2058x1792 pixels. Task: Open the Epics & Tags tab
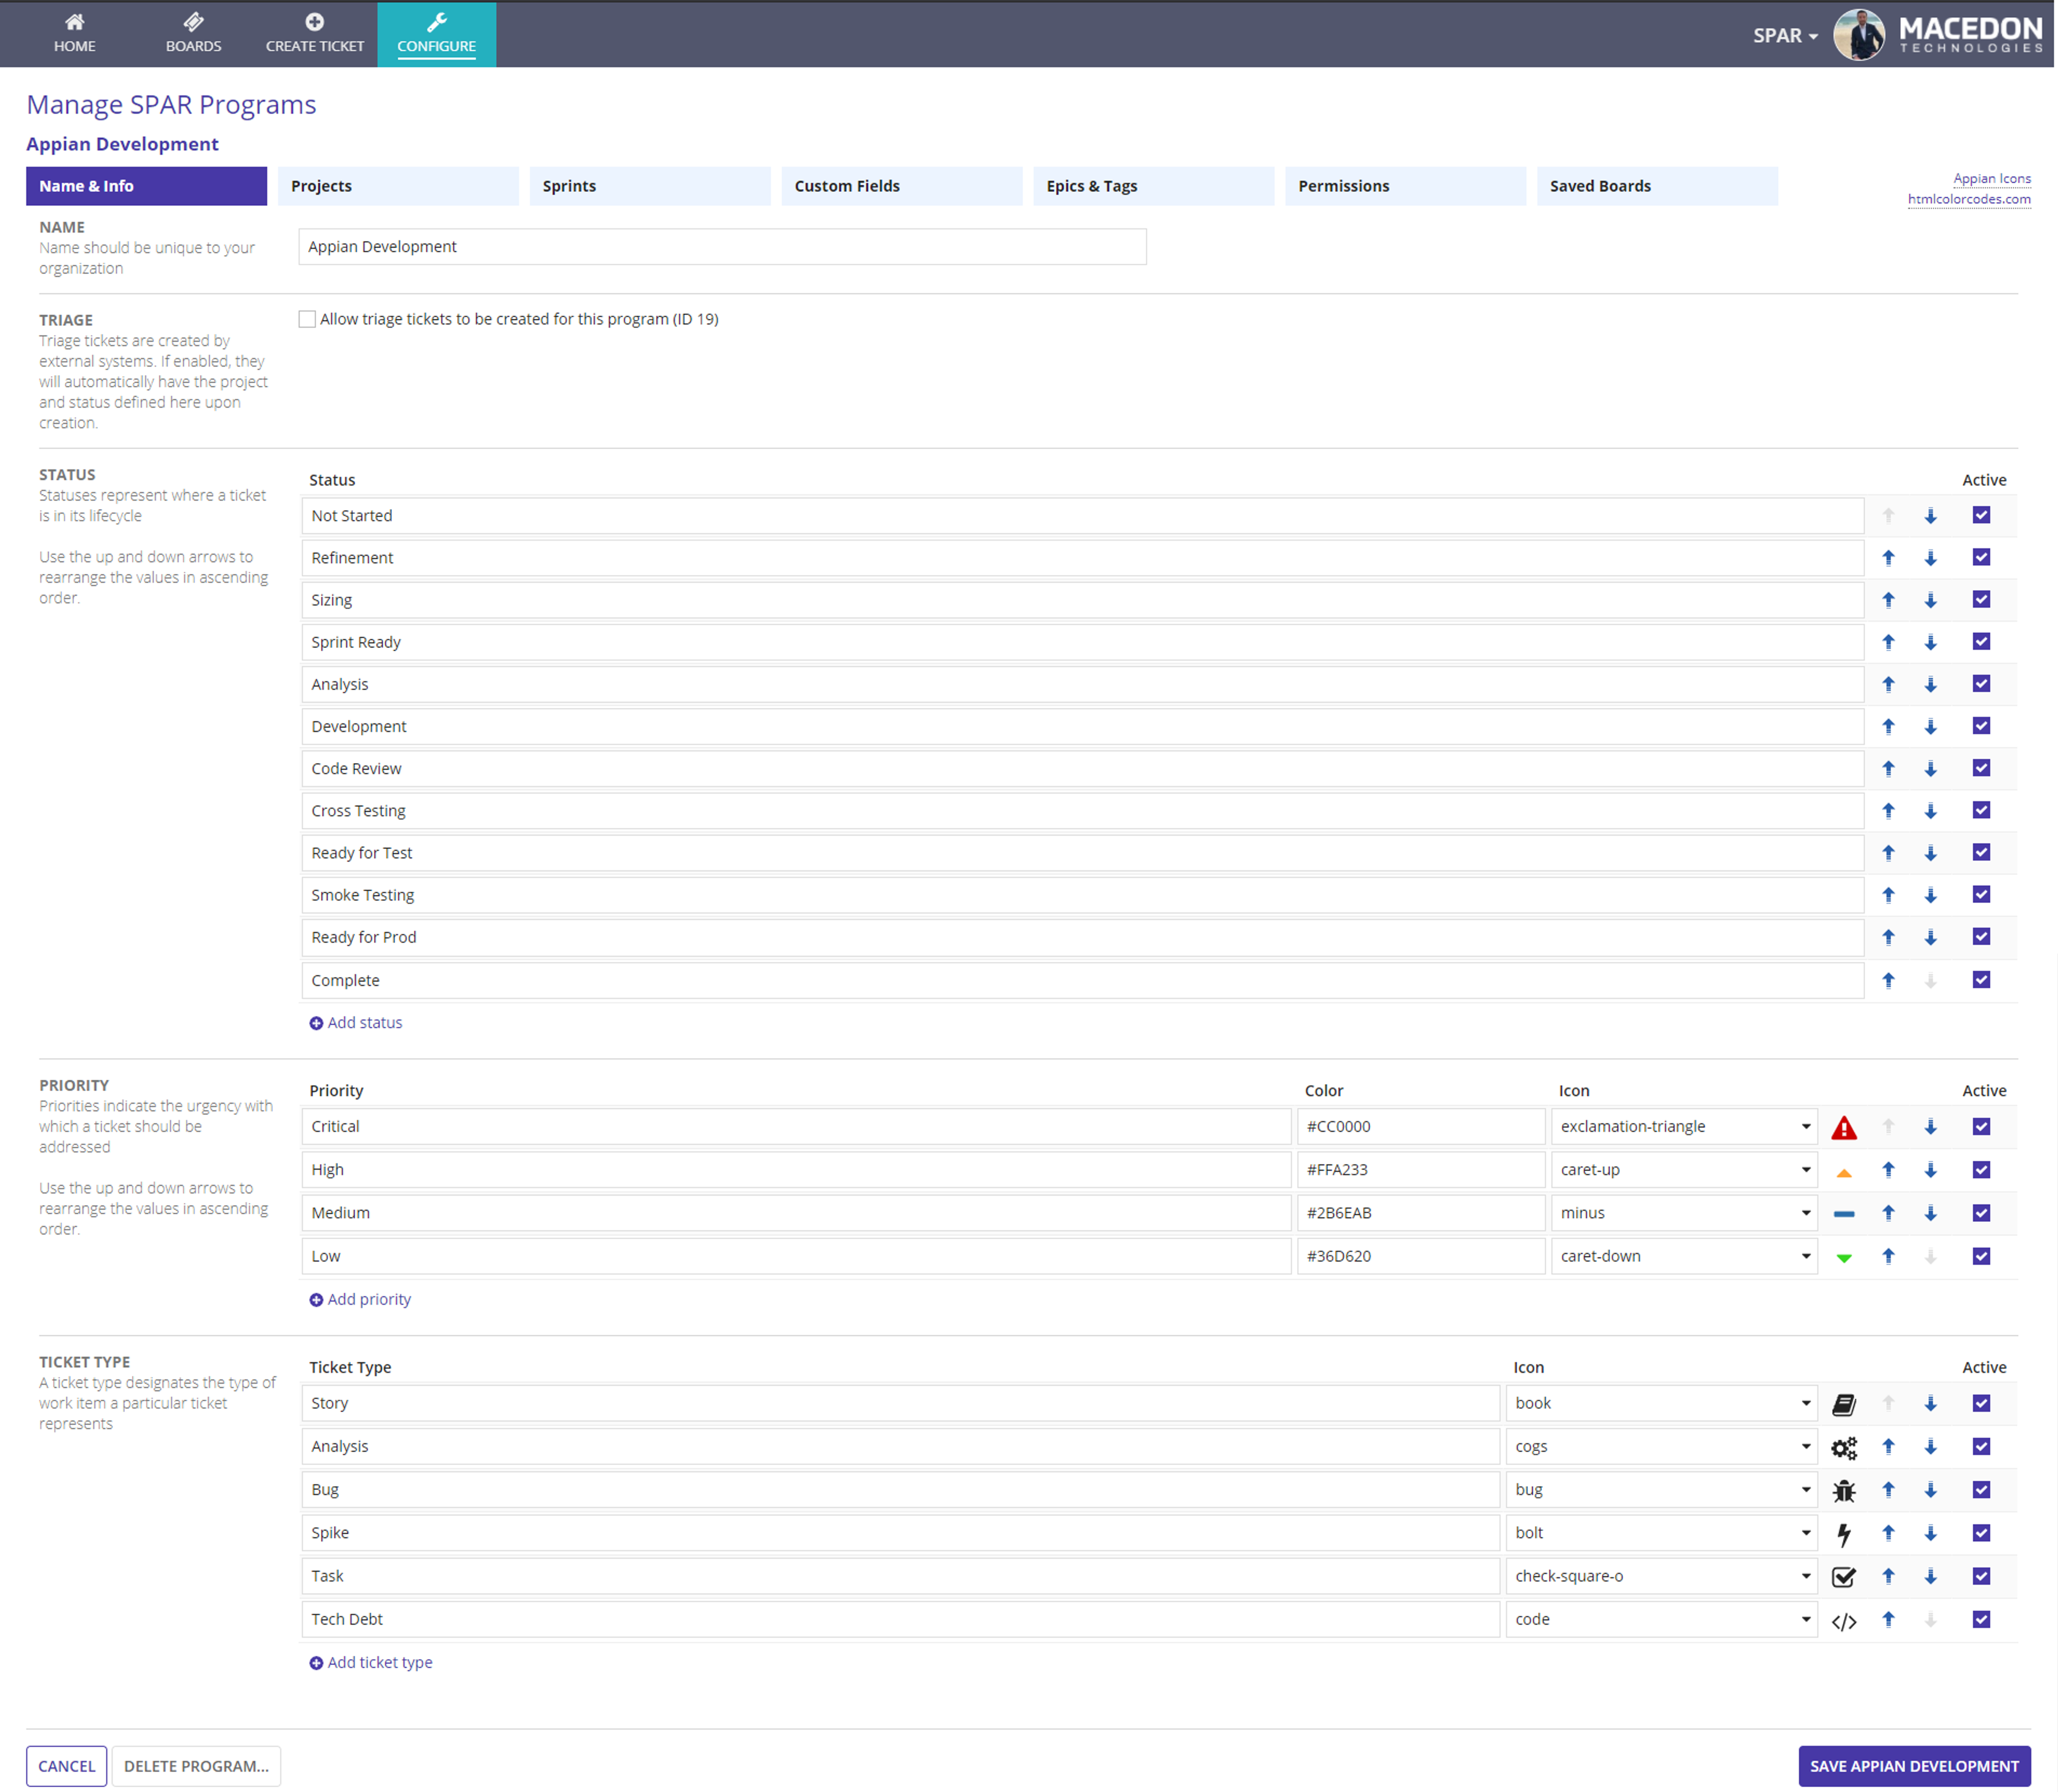(x=1153, y=186)
